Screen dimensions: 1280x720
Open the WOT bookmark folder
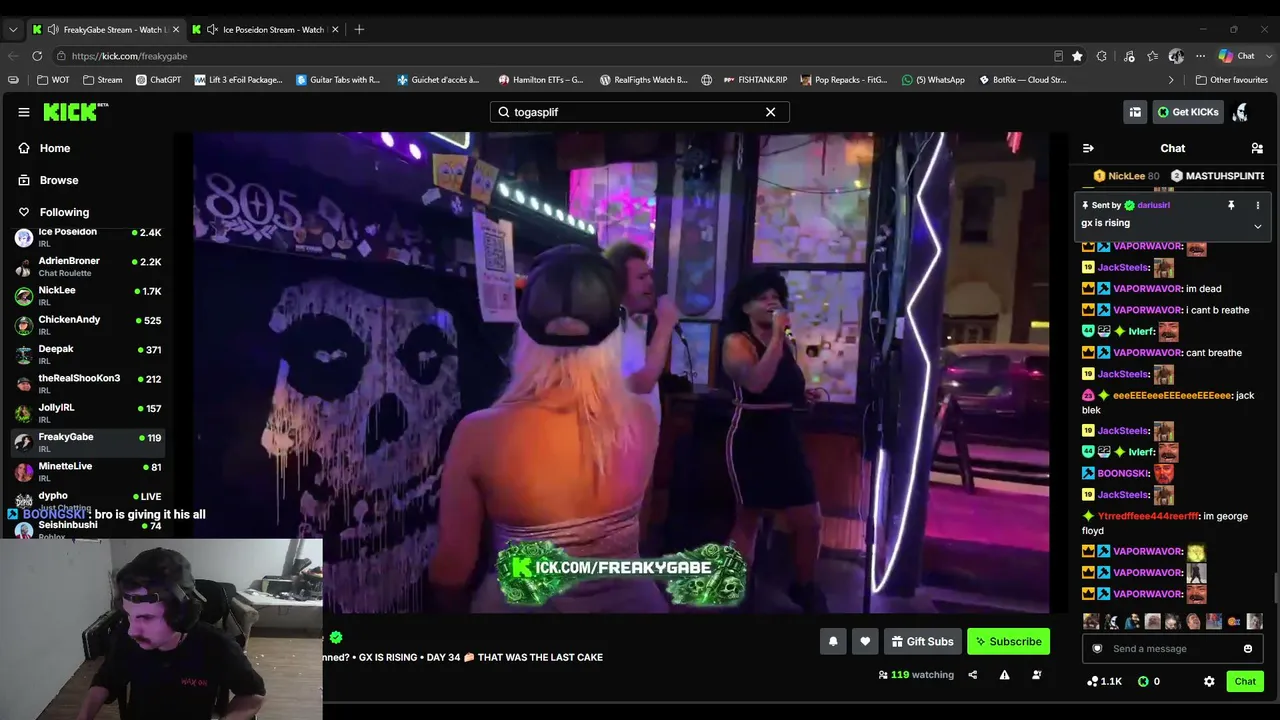pyautogui.click(x=54, y=80)
